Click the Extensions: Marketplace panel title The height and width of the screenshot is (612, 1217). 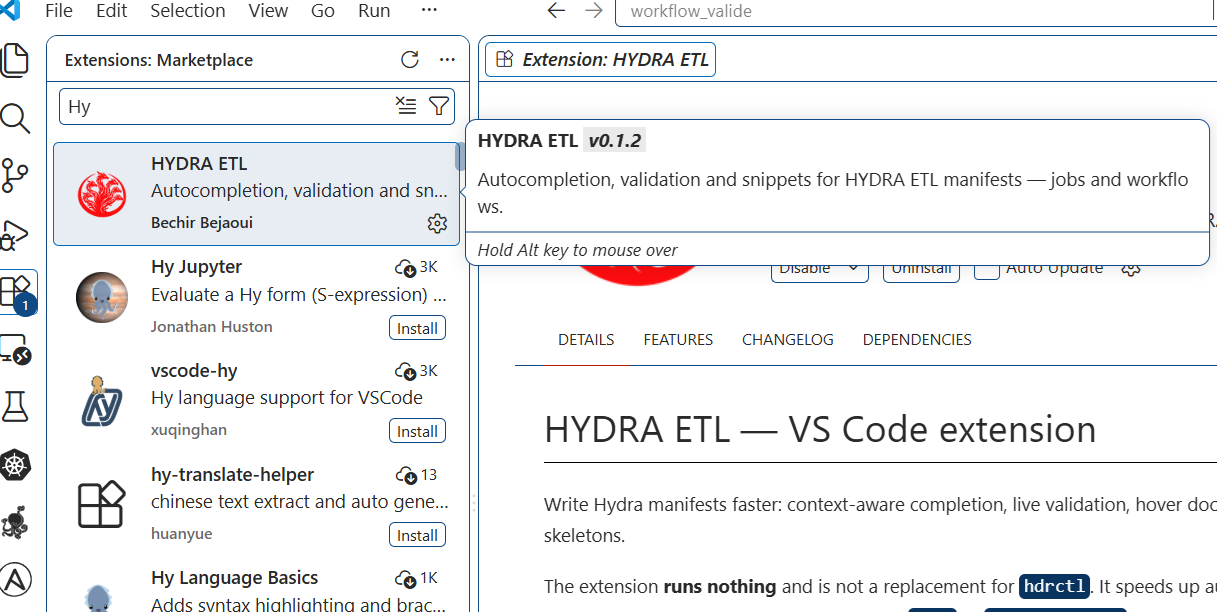click(159, 60)
